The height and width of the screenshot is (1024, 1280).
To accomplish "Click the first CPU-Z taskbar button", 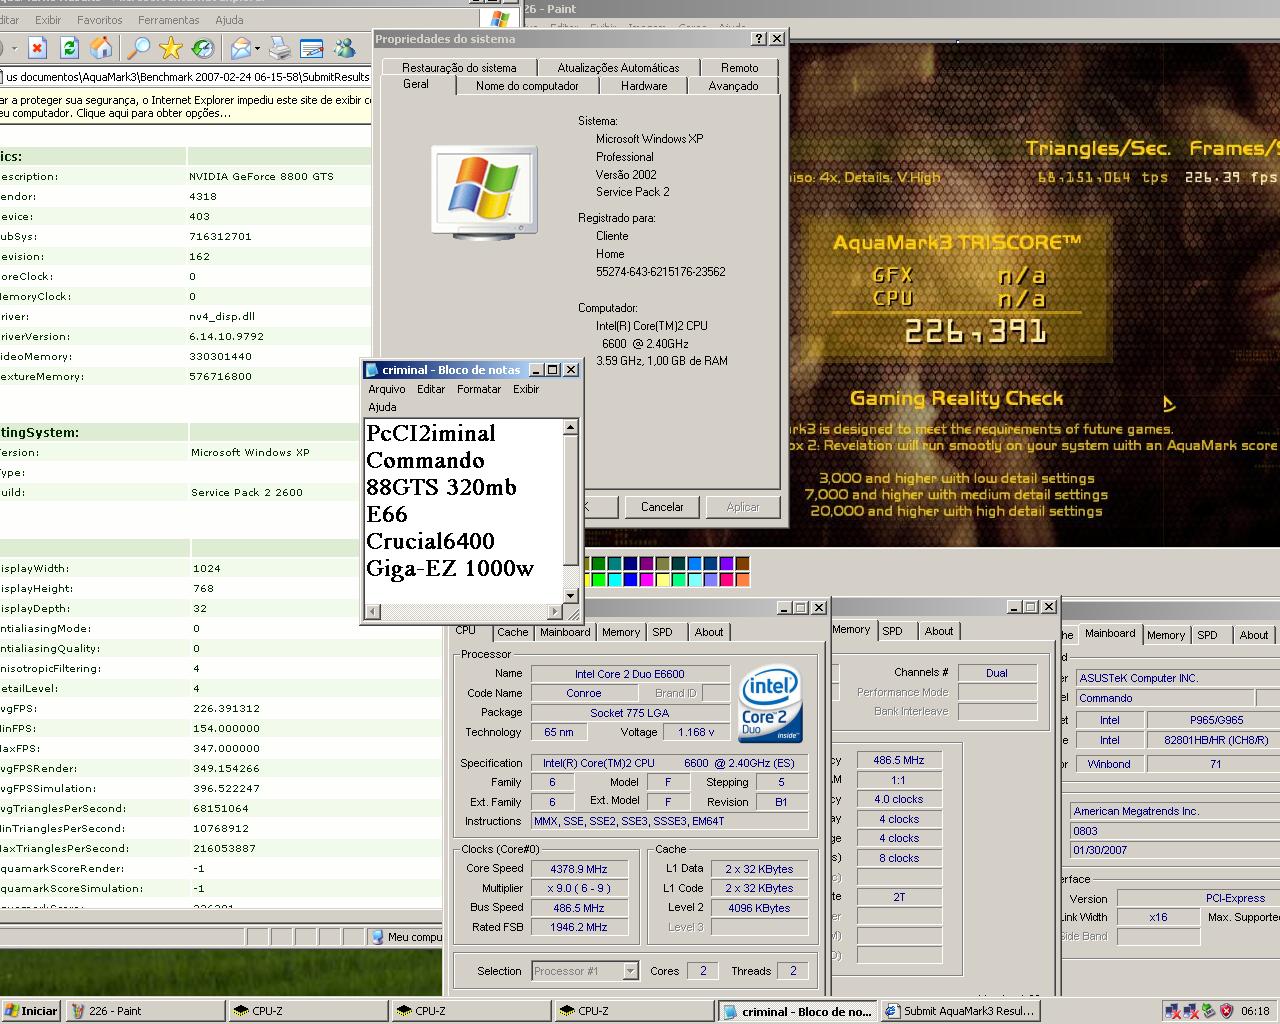I will 309,1011.
